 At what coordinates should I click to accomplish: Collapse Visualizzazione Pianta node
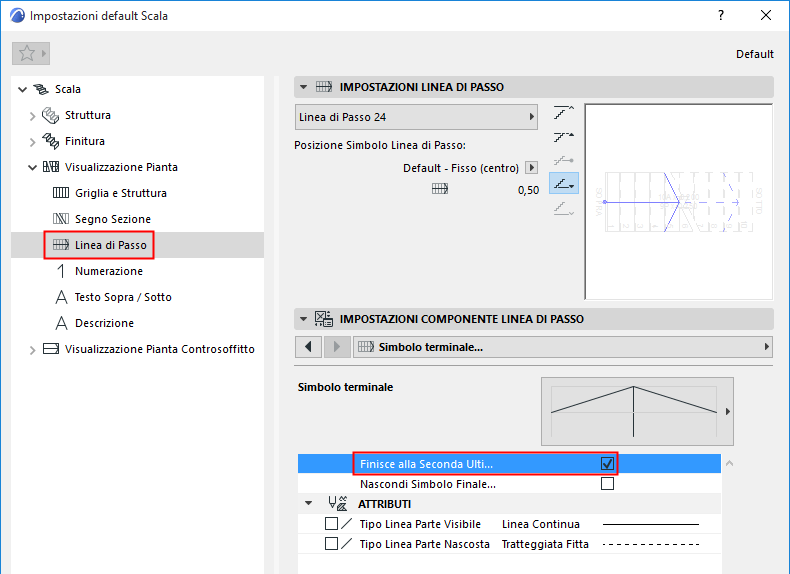(32, 167)
